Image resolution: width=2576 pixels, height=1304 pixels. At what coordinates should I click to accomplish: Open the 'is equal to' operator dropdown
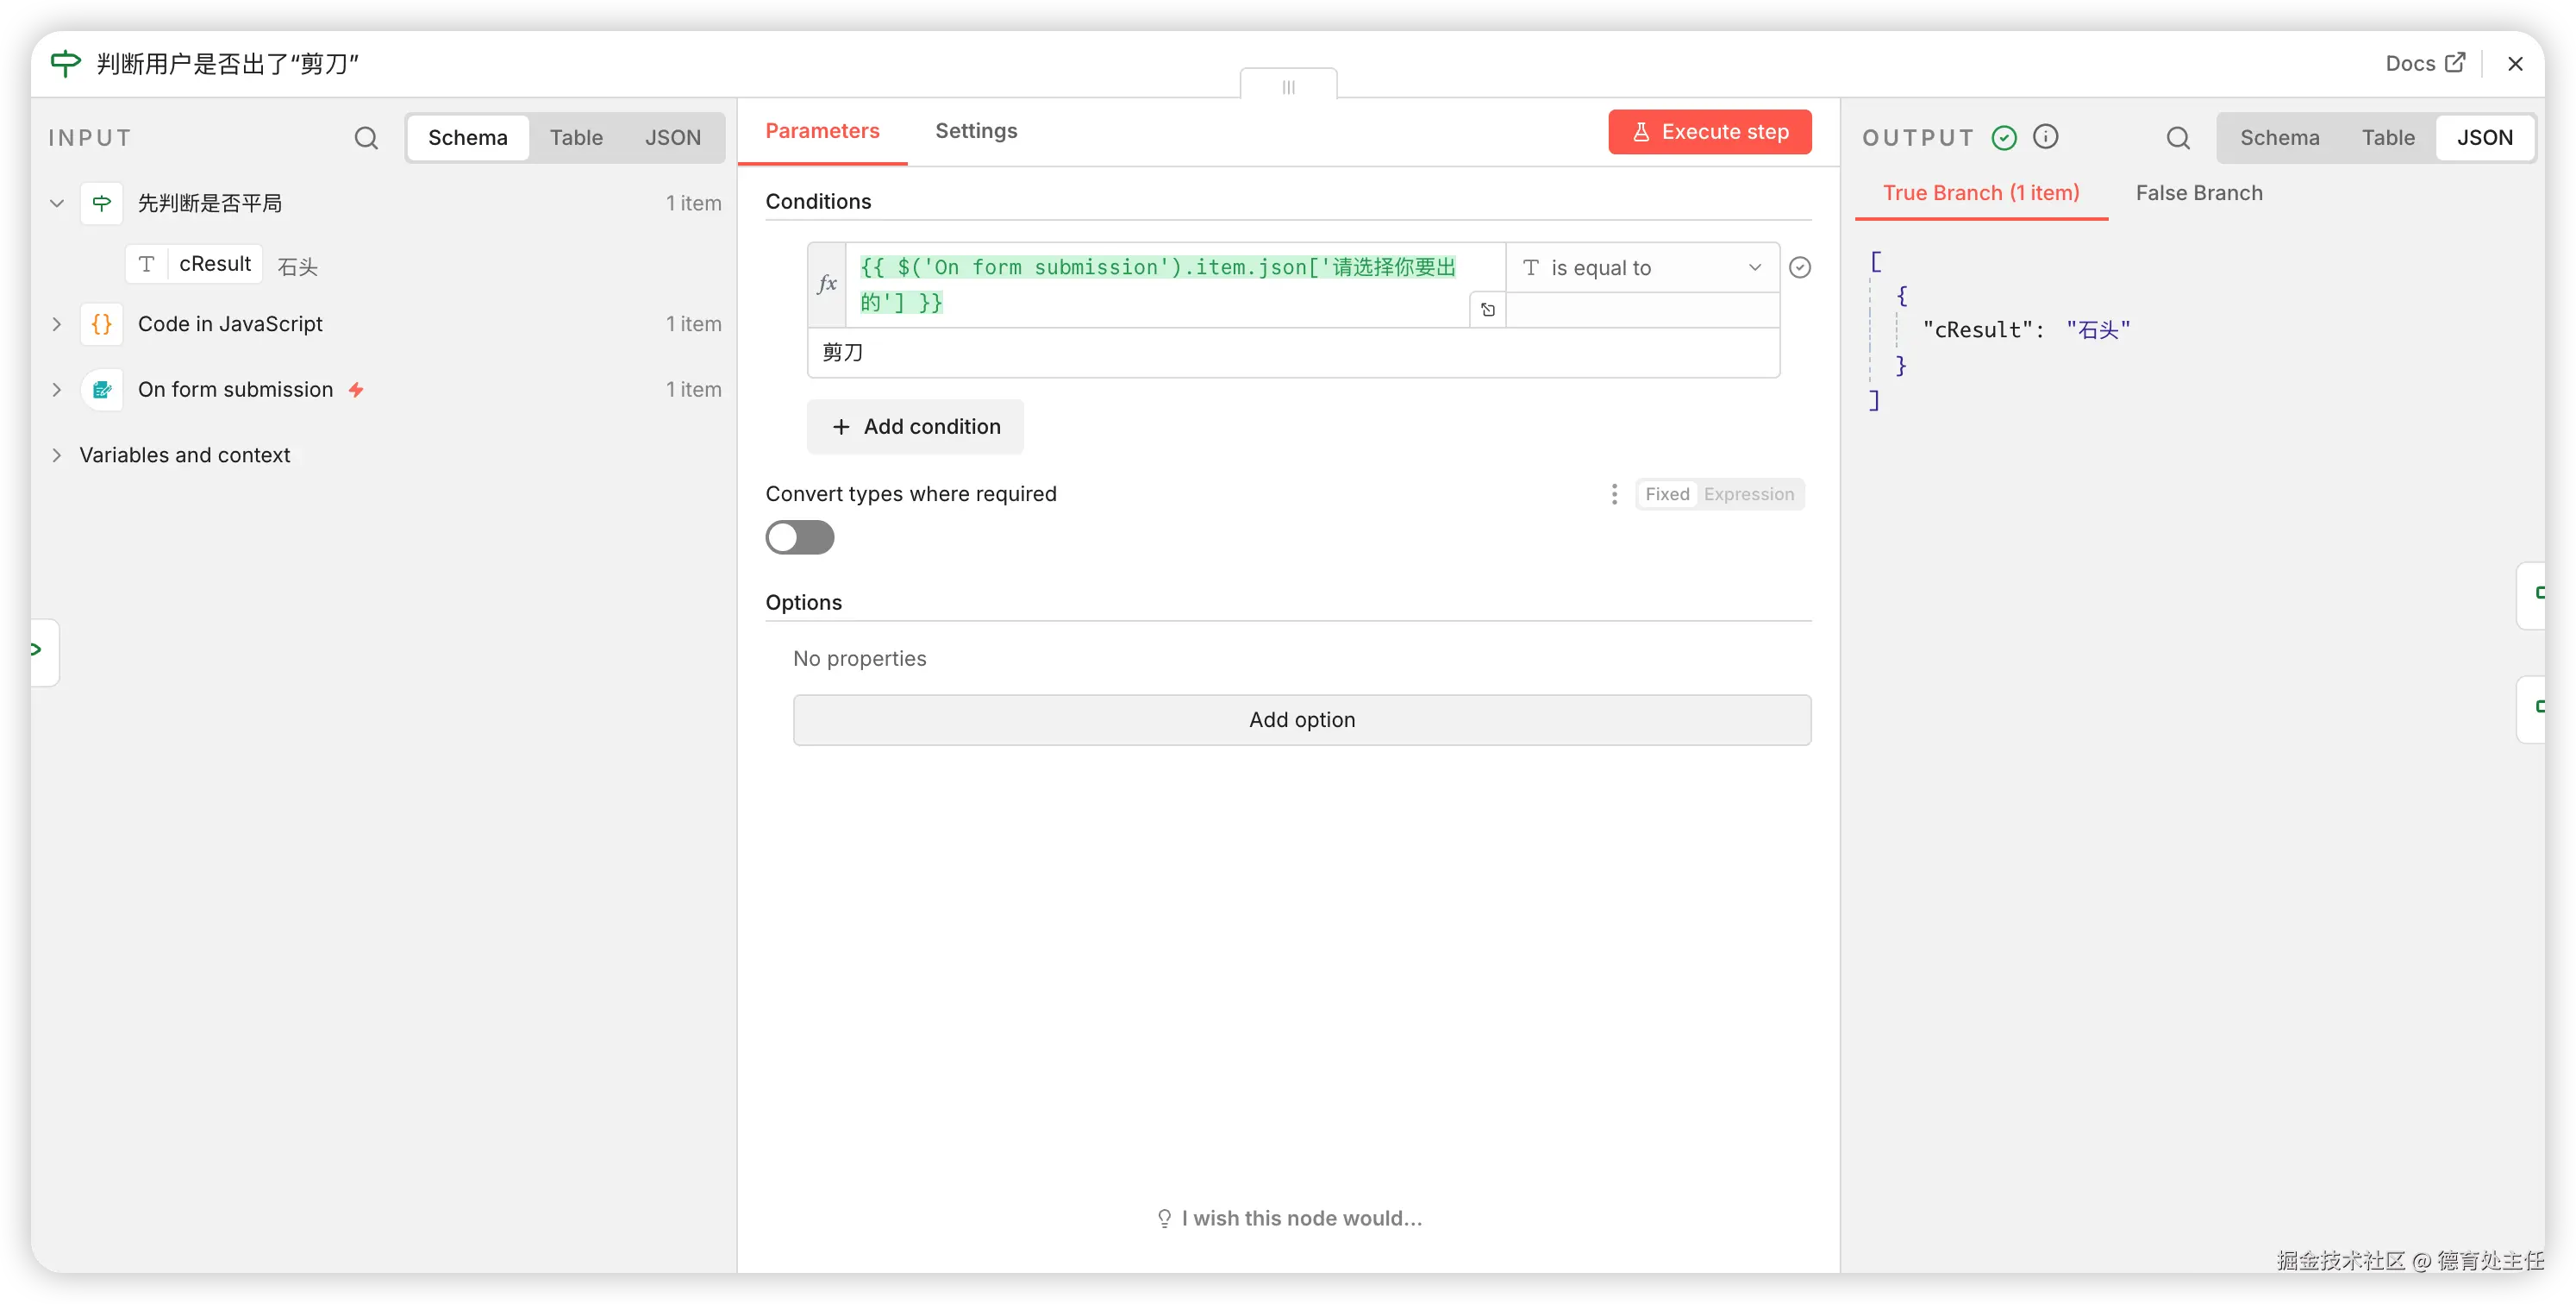[x=1642, y=268]
